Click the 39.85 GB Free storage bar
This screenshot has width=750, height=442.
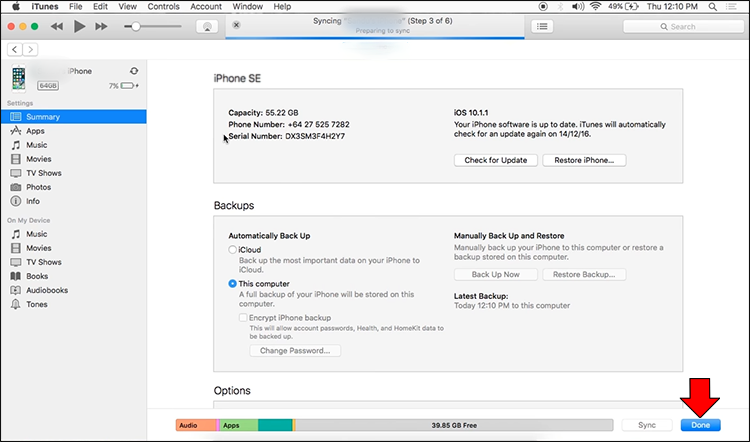(454, 425)
